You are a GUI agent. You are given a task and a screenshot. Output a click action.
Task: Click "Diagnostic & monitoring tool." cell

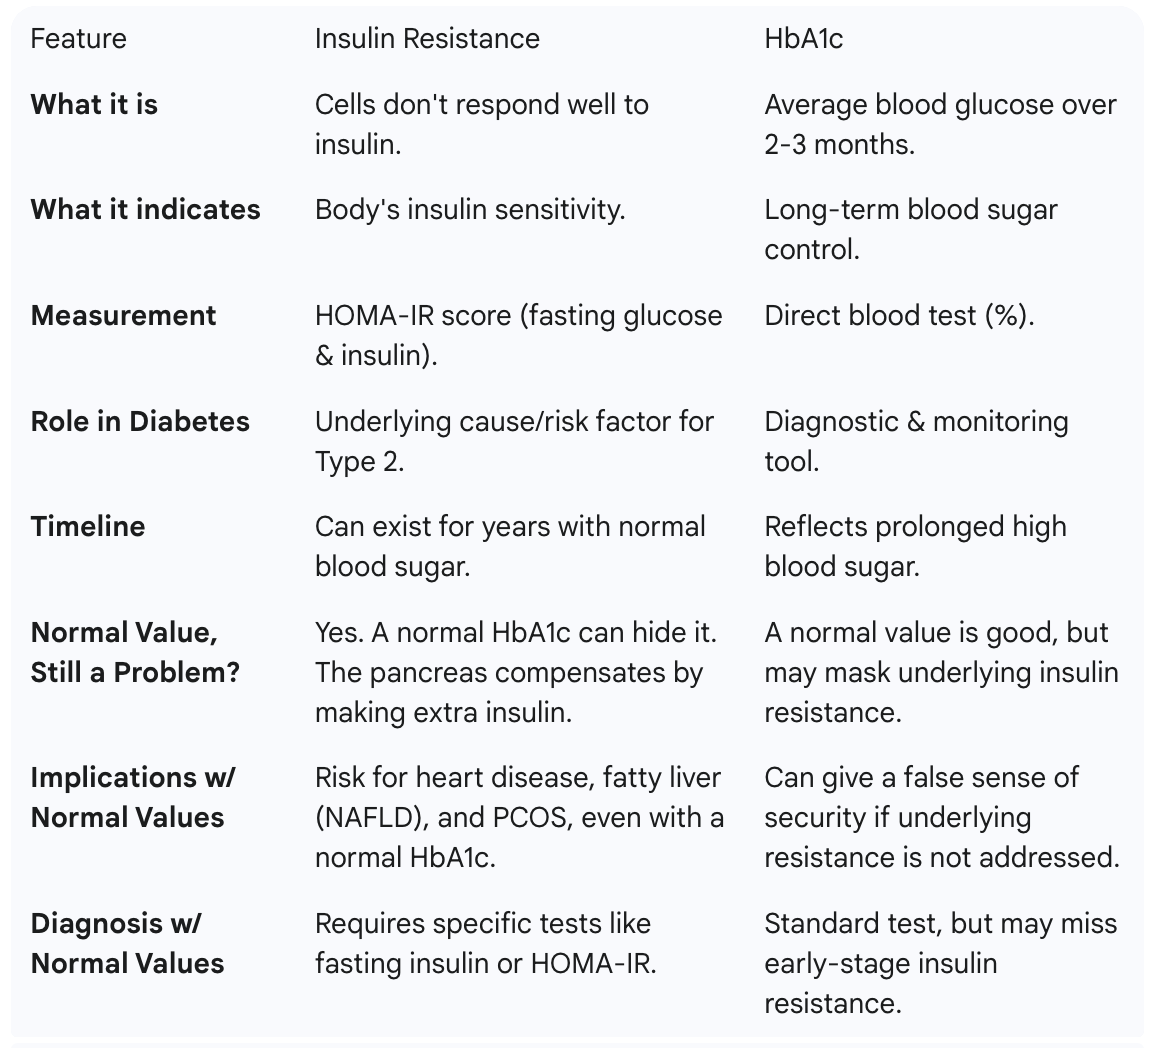click(916, 441)
